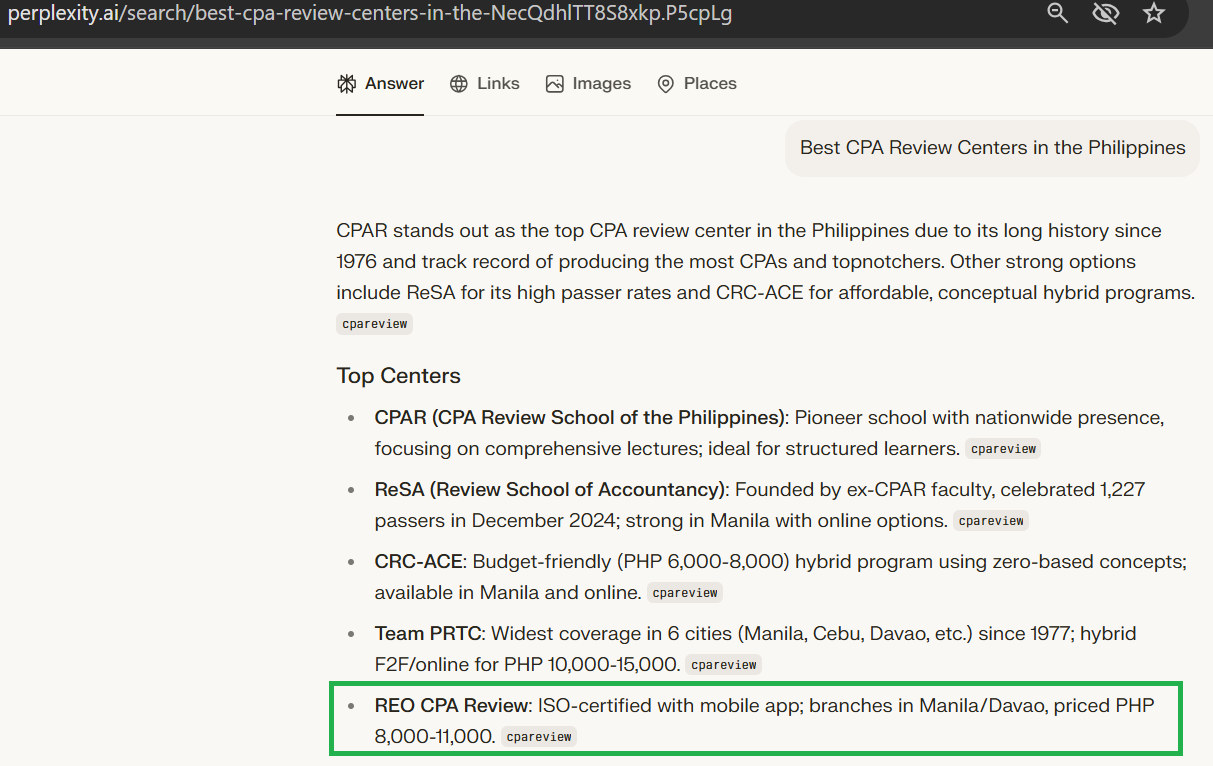Click the bold 'REO CPA Review' text
Screen dimensions: 1213x766
pos(451,706)
